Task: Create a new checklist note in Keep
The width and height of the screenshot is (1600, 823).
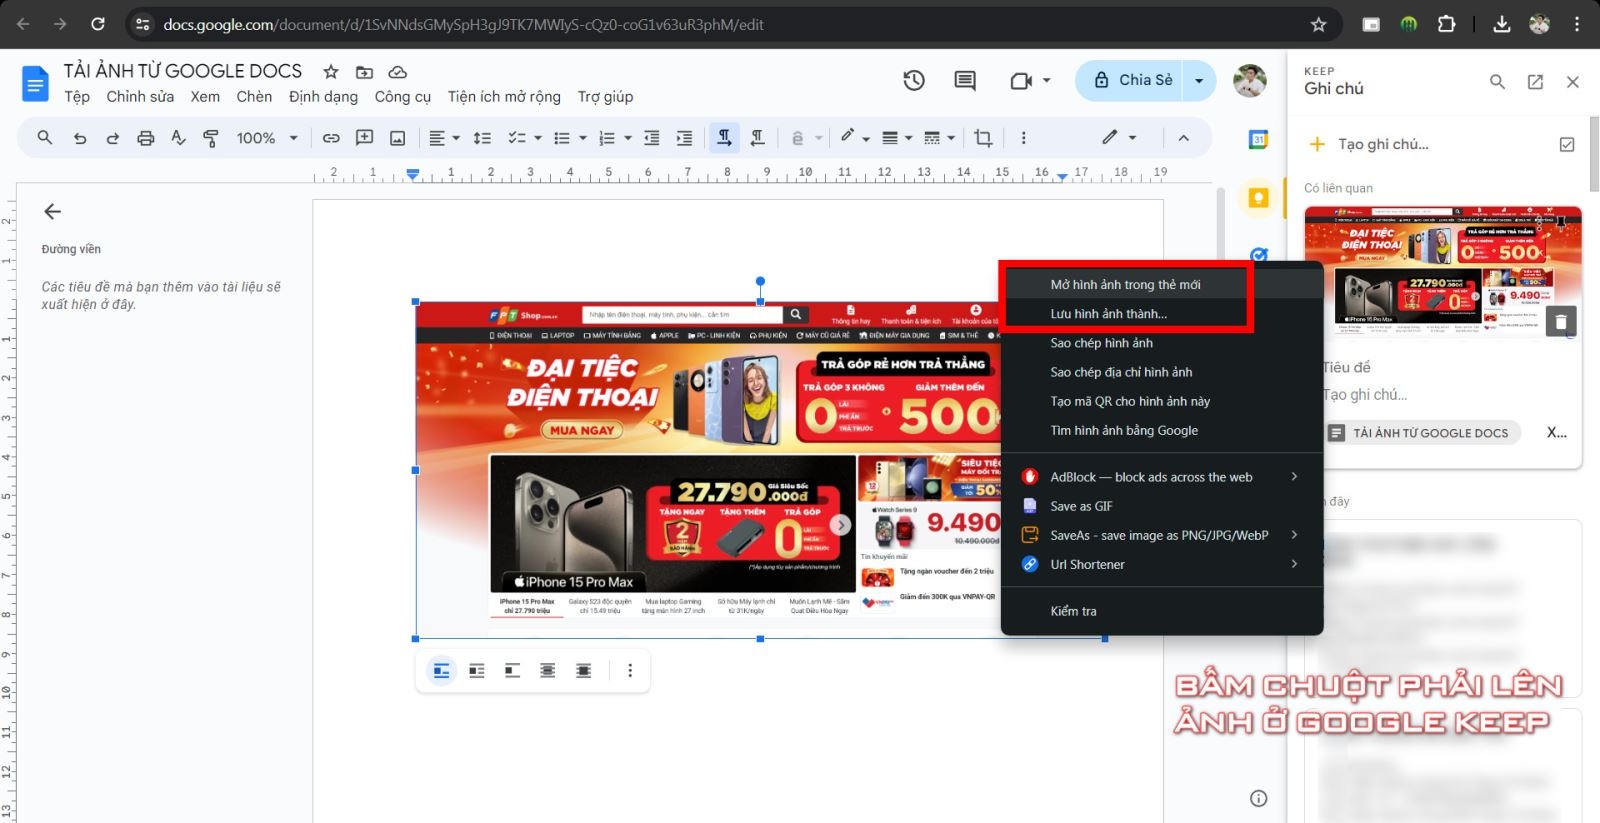Action: tap(1567, 145)
